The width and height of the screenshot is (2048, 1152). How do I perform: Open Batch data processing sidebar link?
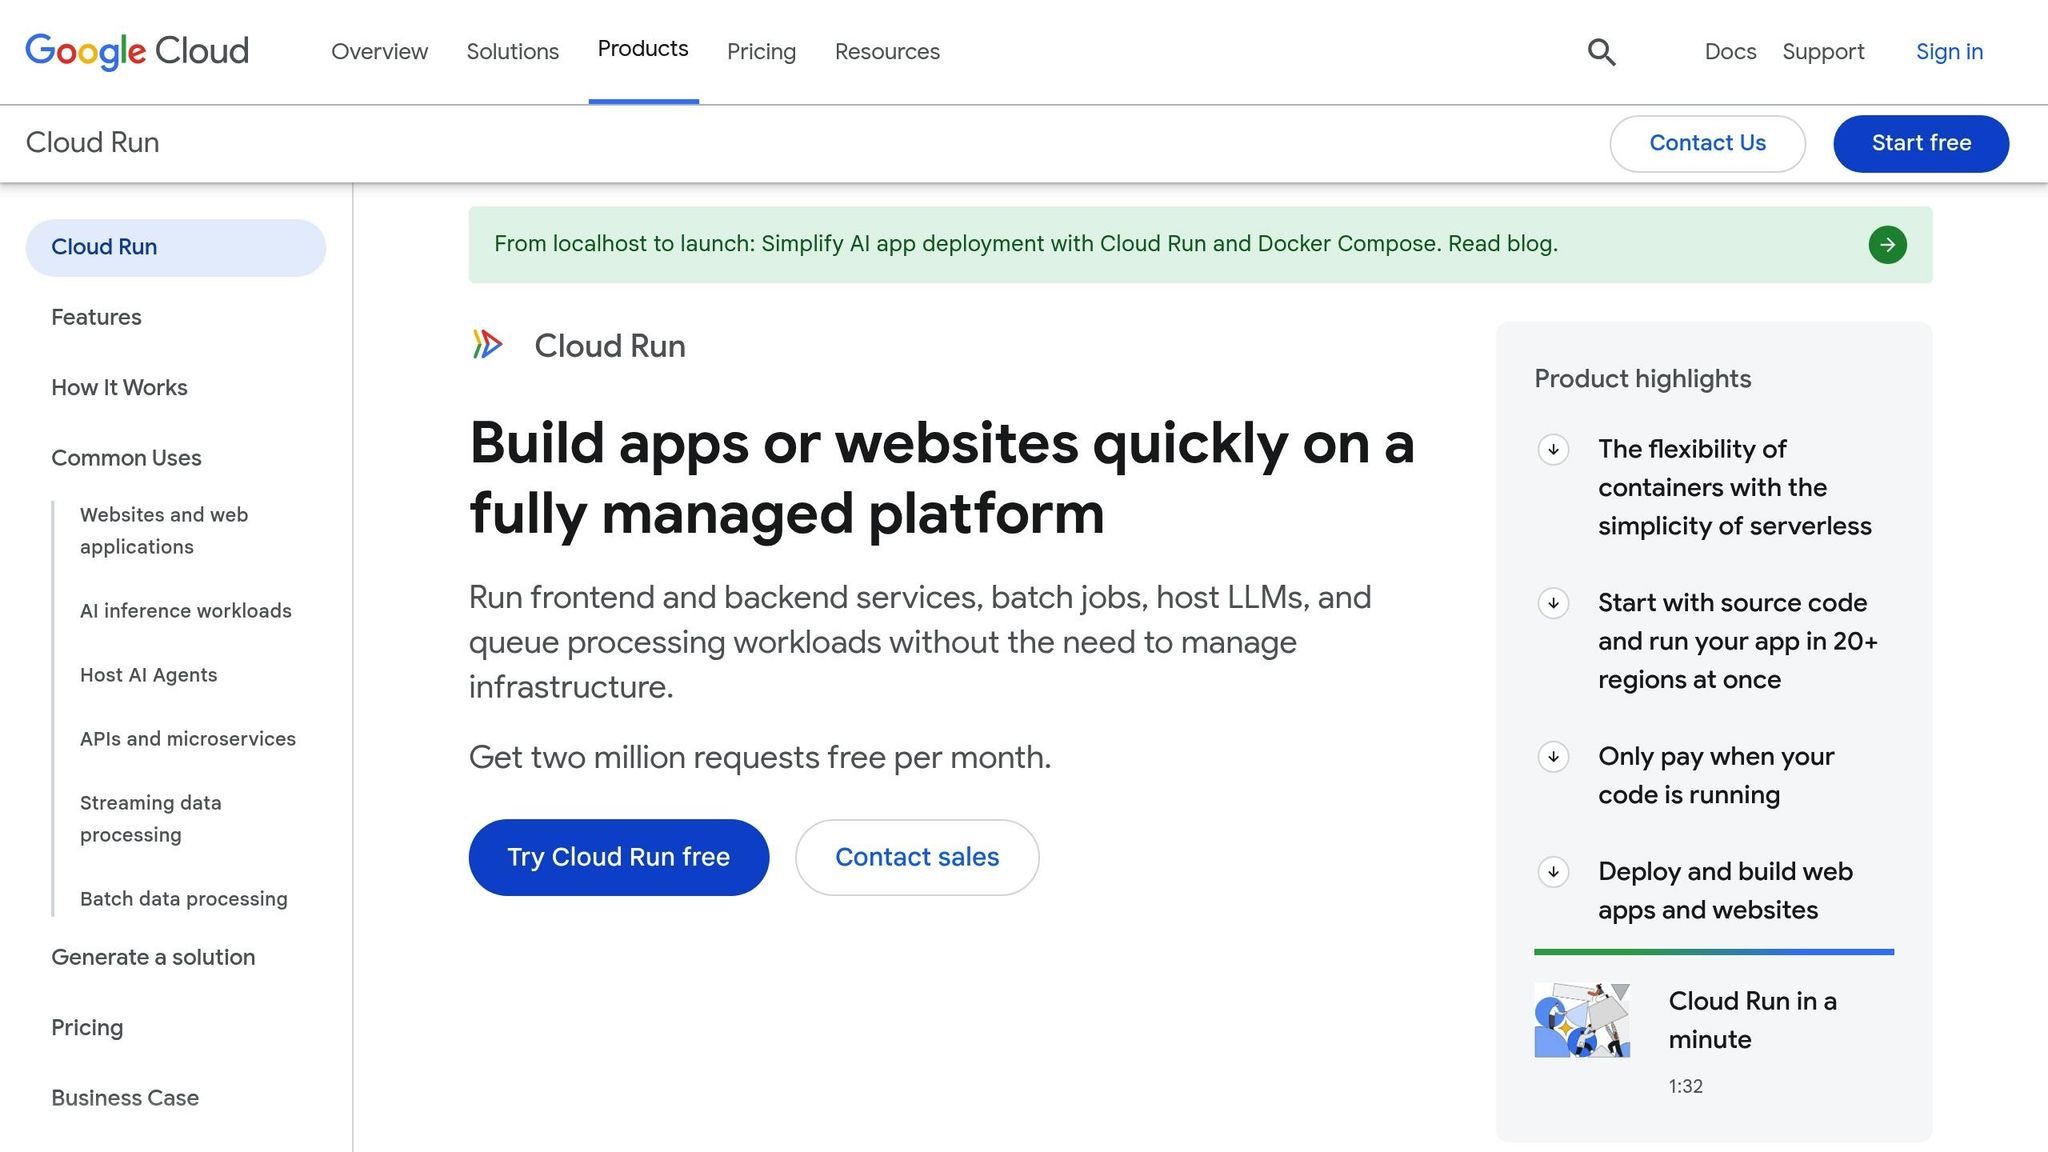(184, 899)
